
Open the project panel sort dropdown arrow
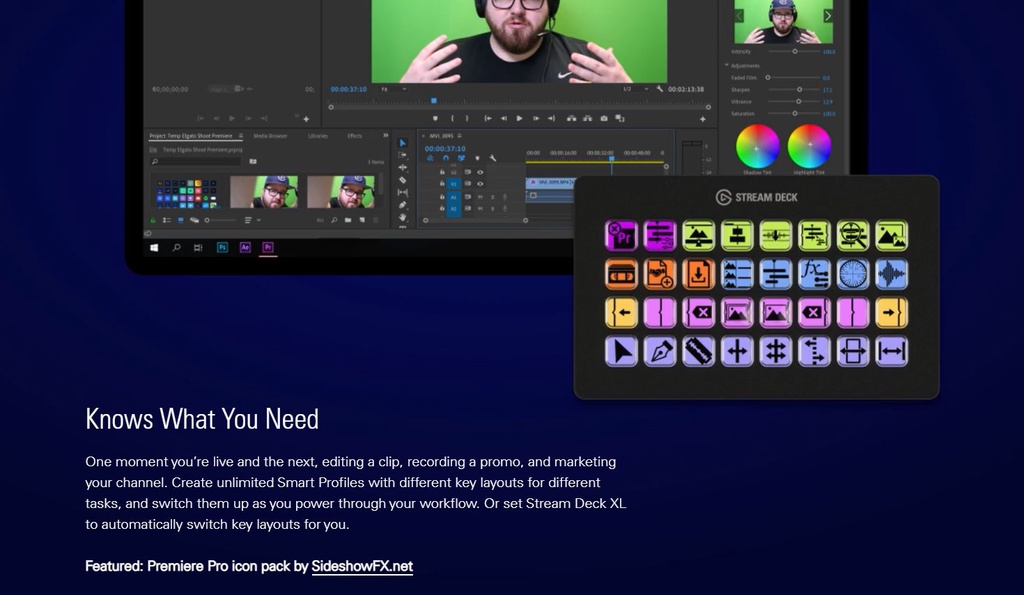click(259, 220)
